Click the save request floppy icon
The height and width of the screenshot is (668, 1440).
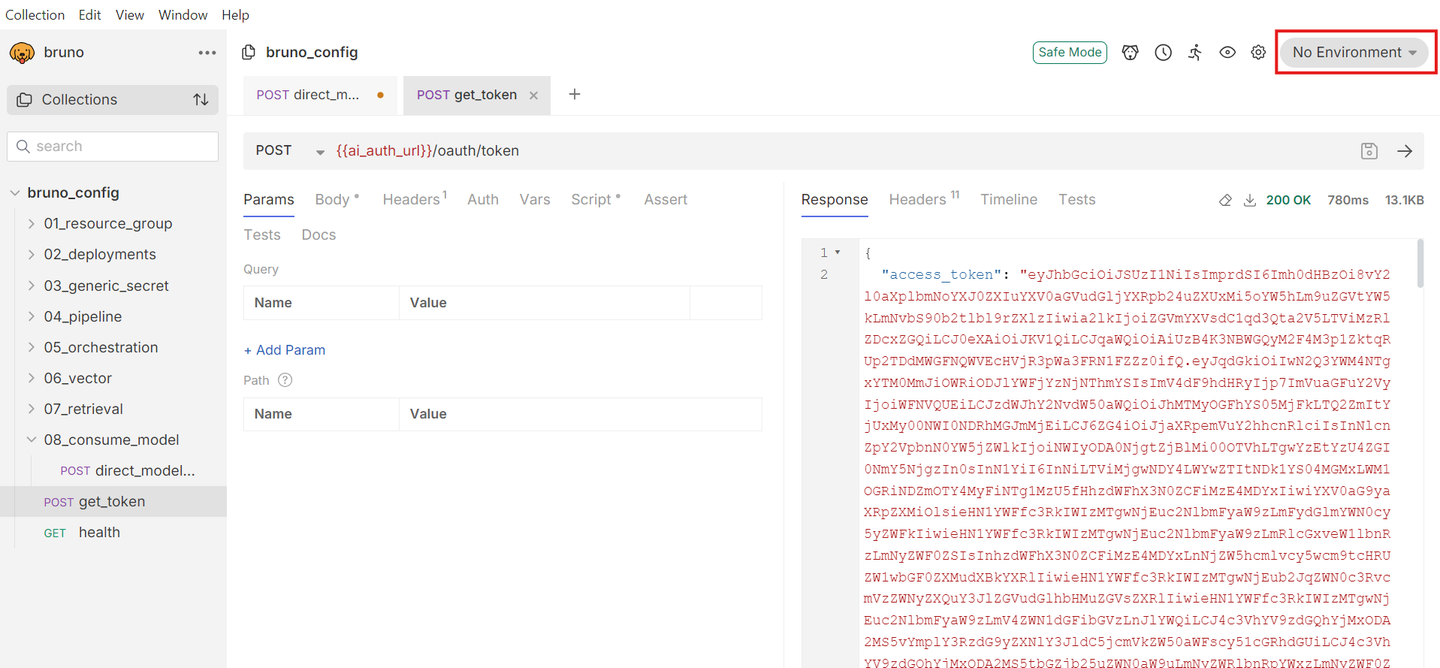(x=1369, y=151)
